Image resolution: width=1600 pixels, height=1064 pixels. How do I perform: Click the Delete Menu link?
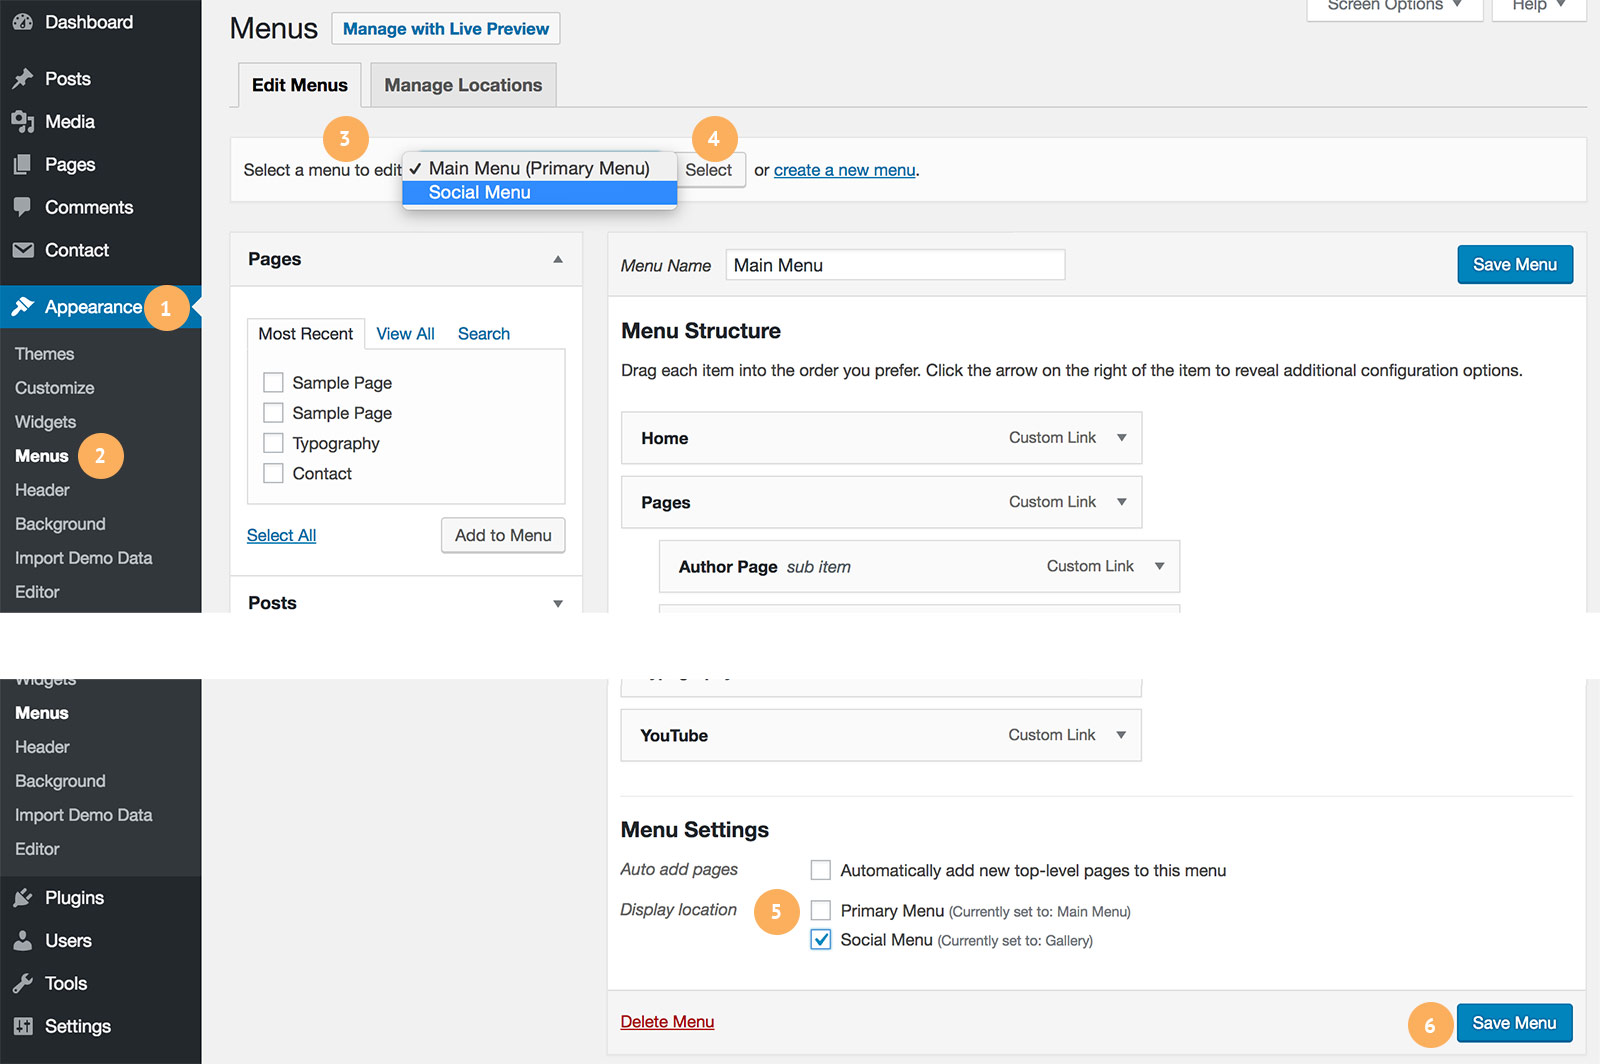pos(667,1022)
